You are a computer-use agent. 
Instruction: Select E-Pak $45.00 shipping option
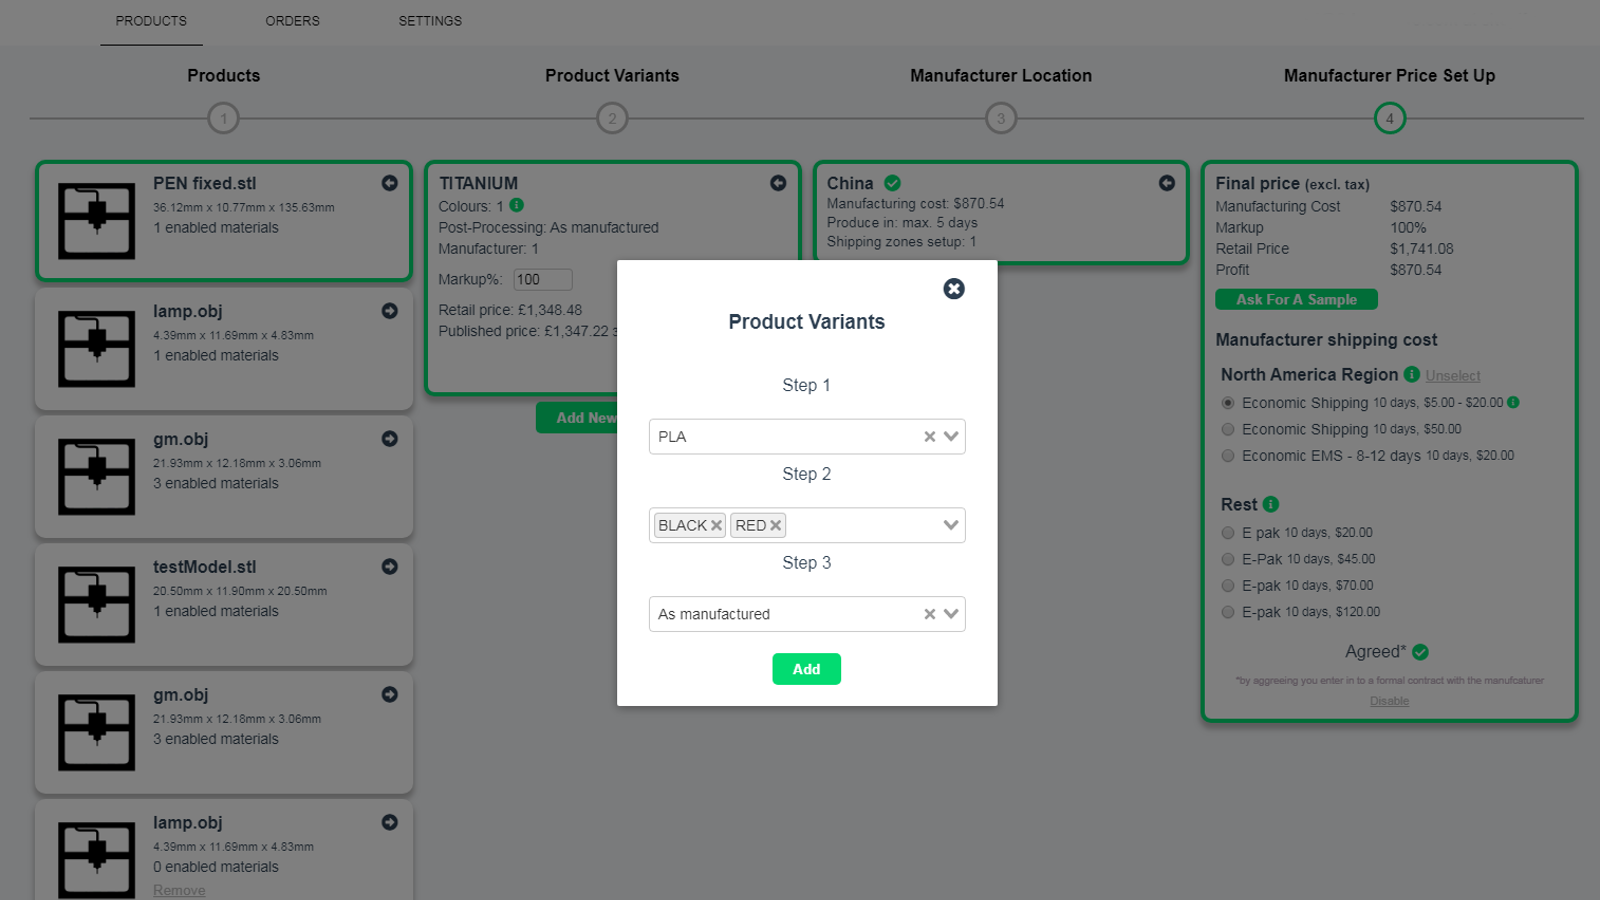(x=1228, y=559)
